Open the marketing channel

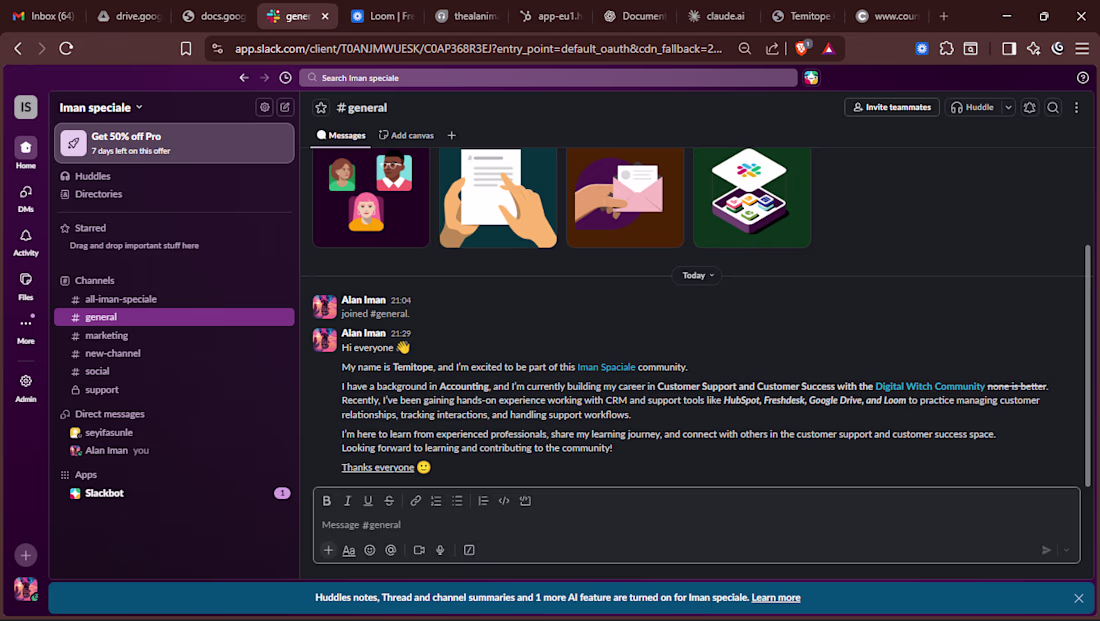(174, 335)
